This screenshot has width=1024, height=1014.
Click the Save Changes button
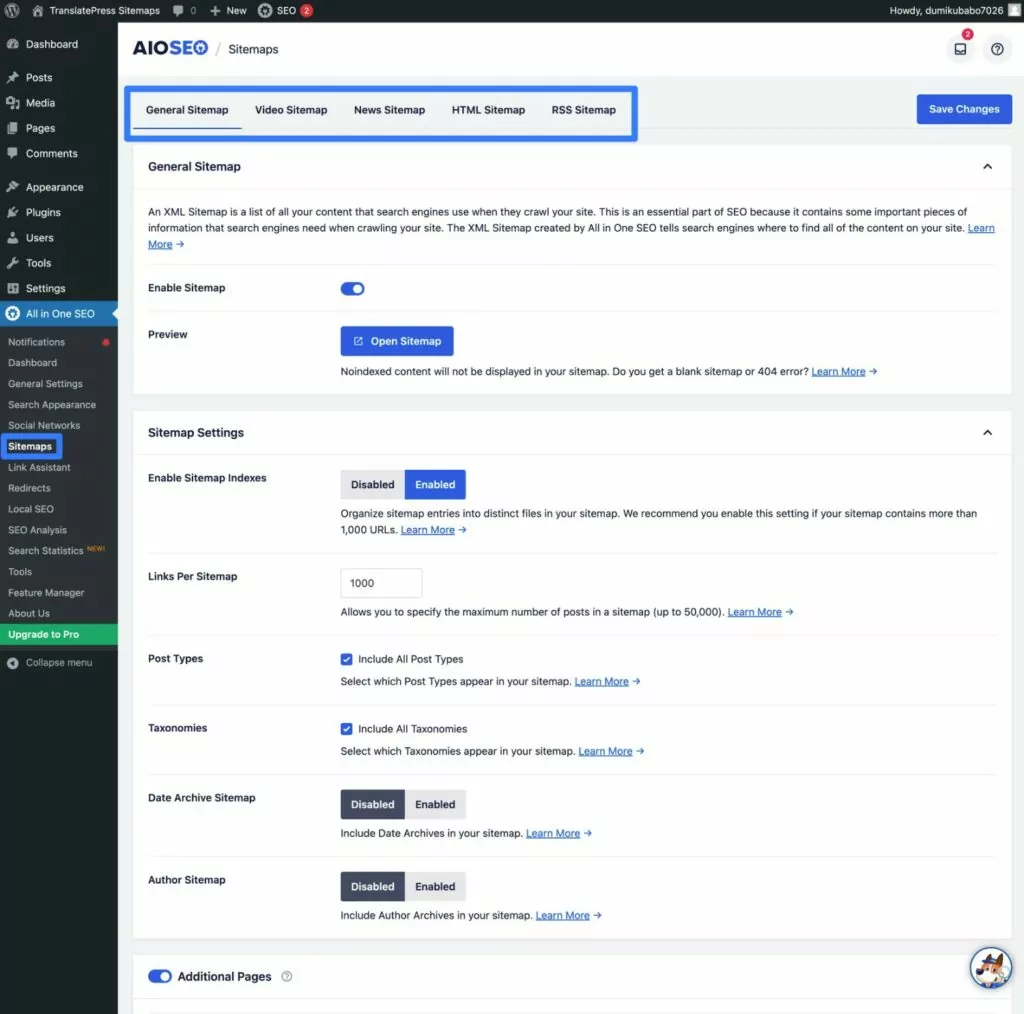point(964,109)
